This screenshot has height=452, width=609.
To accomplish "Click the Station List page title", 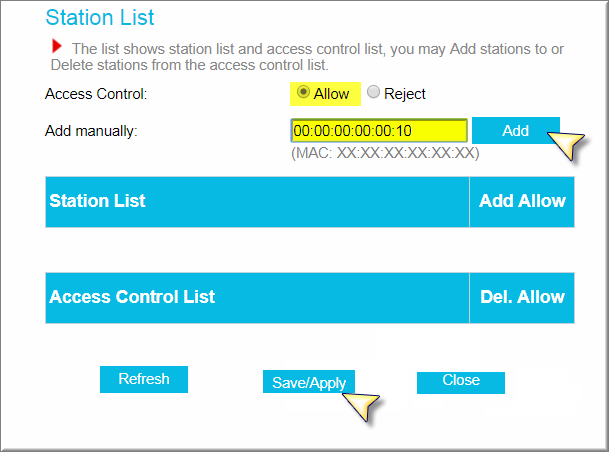I will coord(100,17).
